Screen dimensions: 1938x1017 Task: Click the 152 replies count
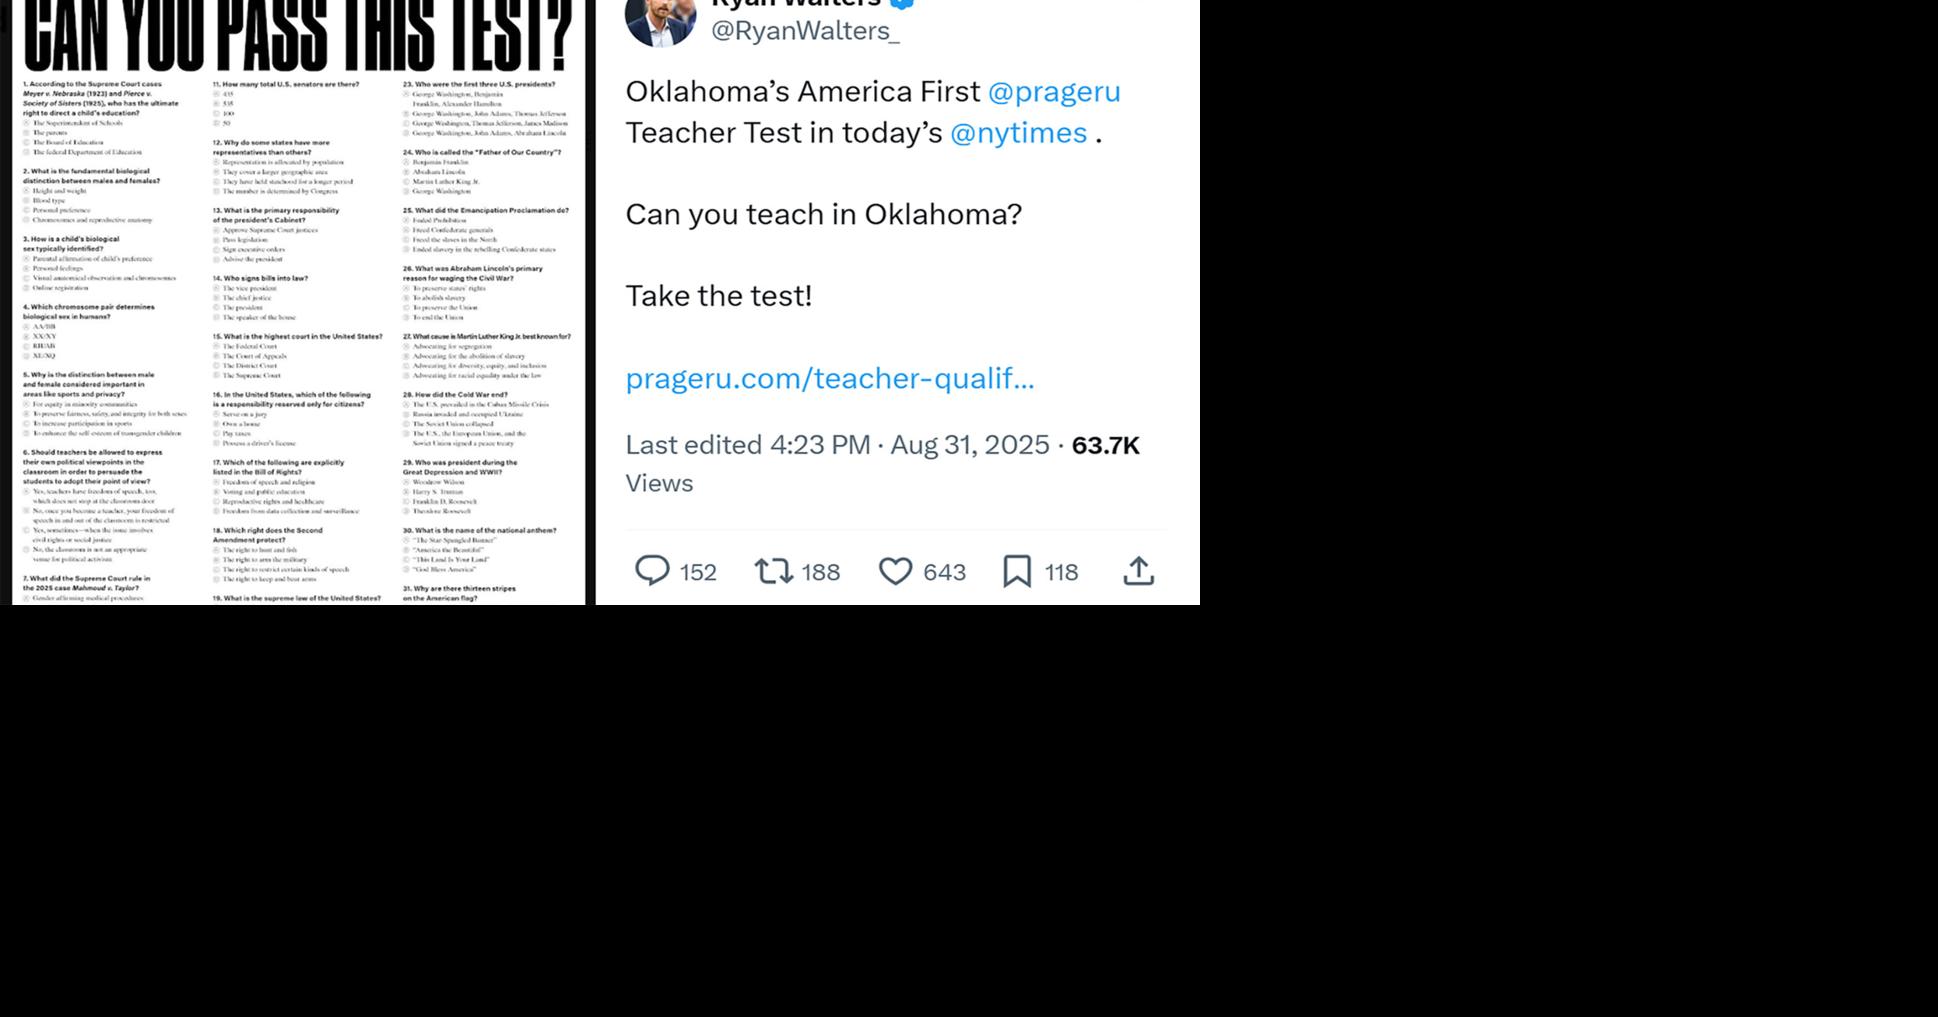(698, 572)
